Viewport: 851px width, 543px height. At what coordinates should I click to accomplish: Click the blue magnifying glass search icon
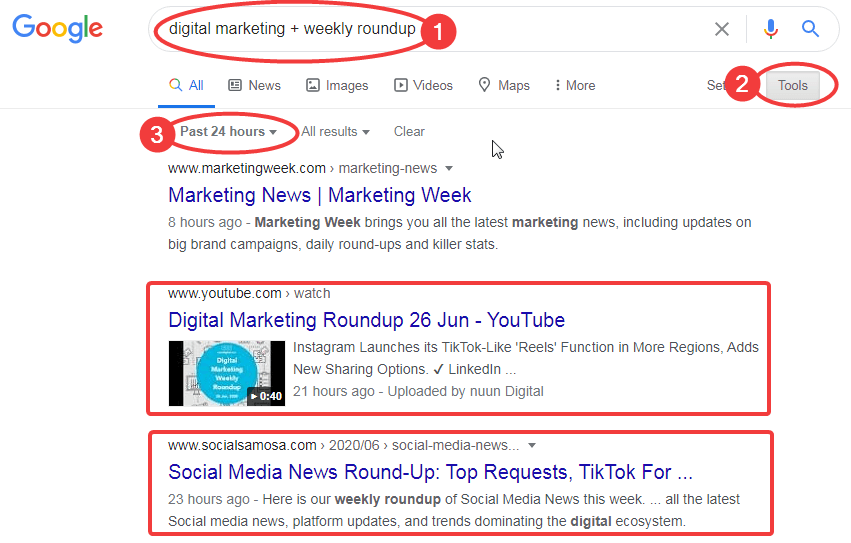pyautogui.click(x=810, y=28)
